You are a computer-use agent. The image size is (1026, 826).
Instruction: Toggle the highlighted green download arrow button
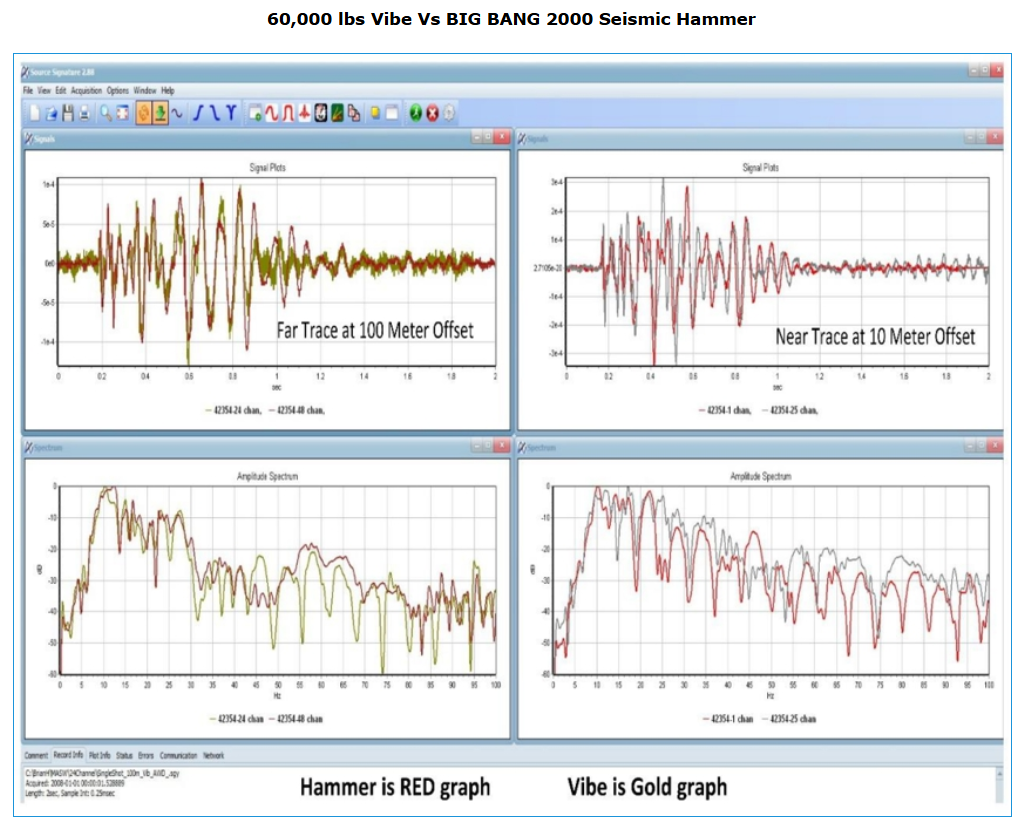point(159,113)
